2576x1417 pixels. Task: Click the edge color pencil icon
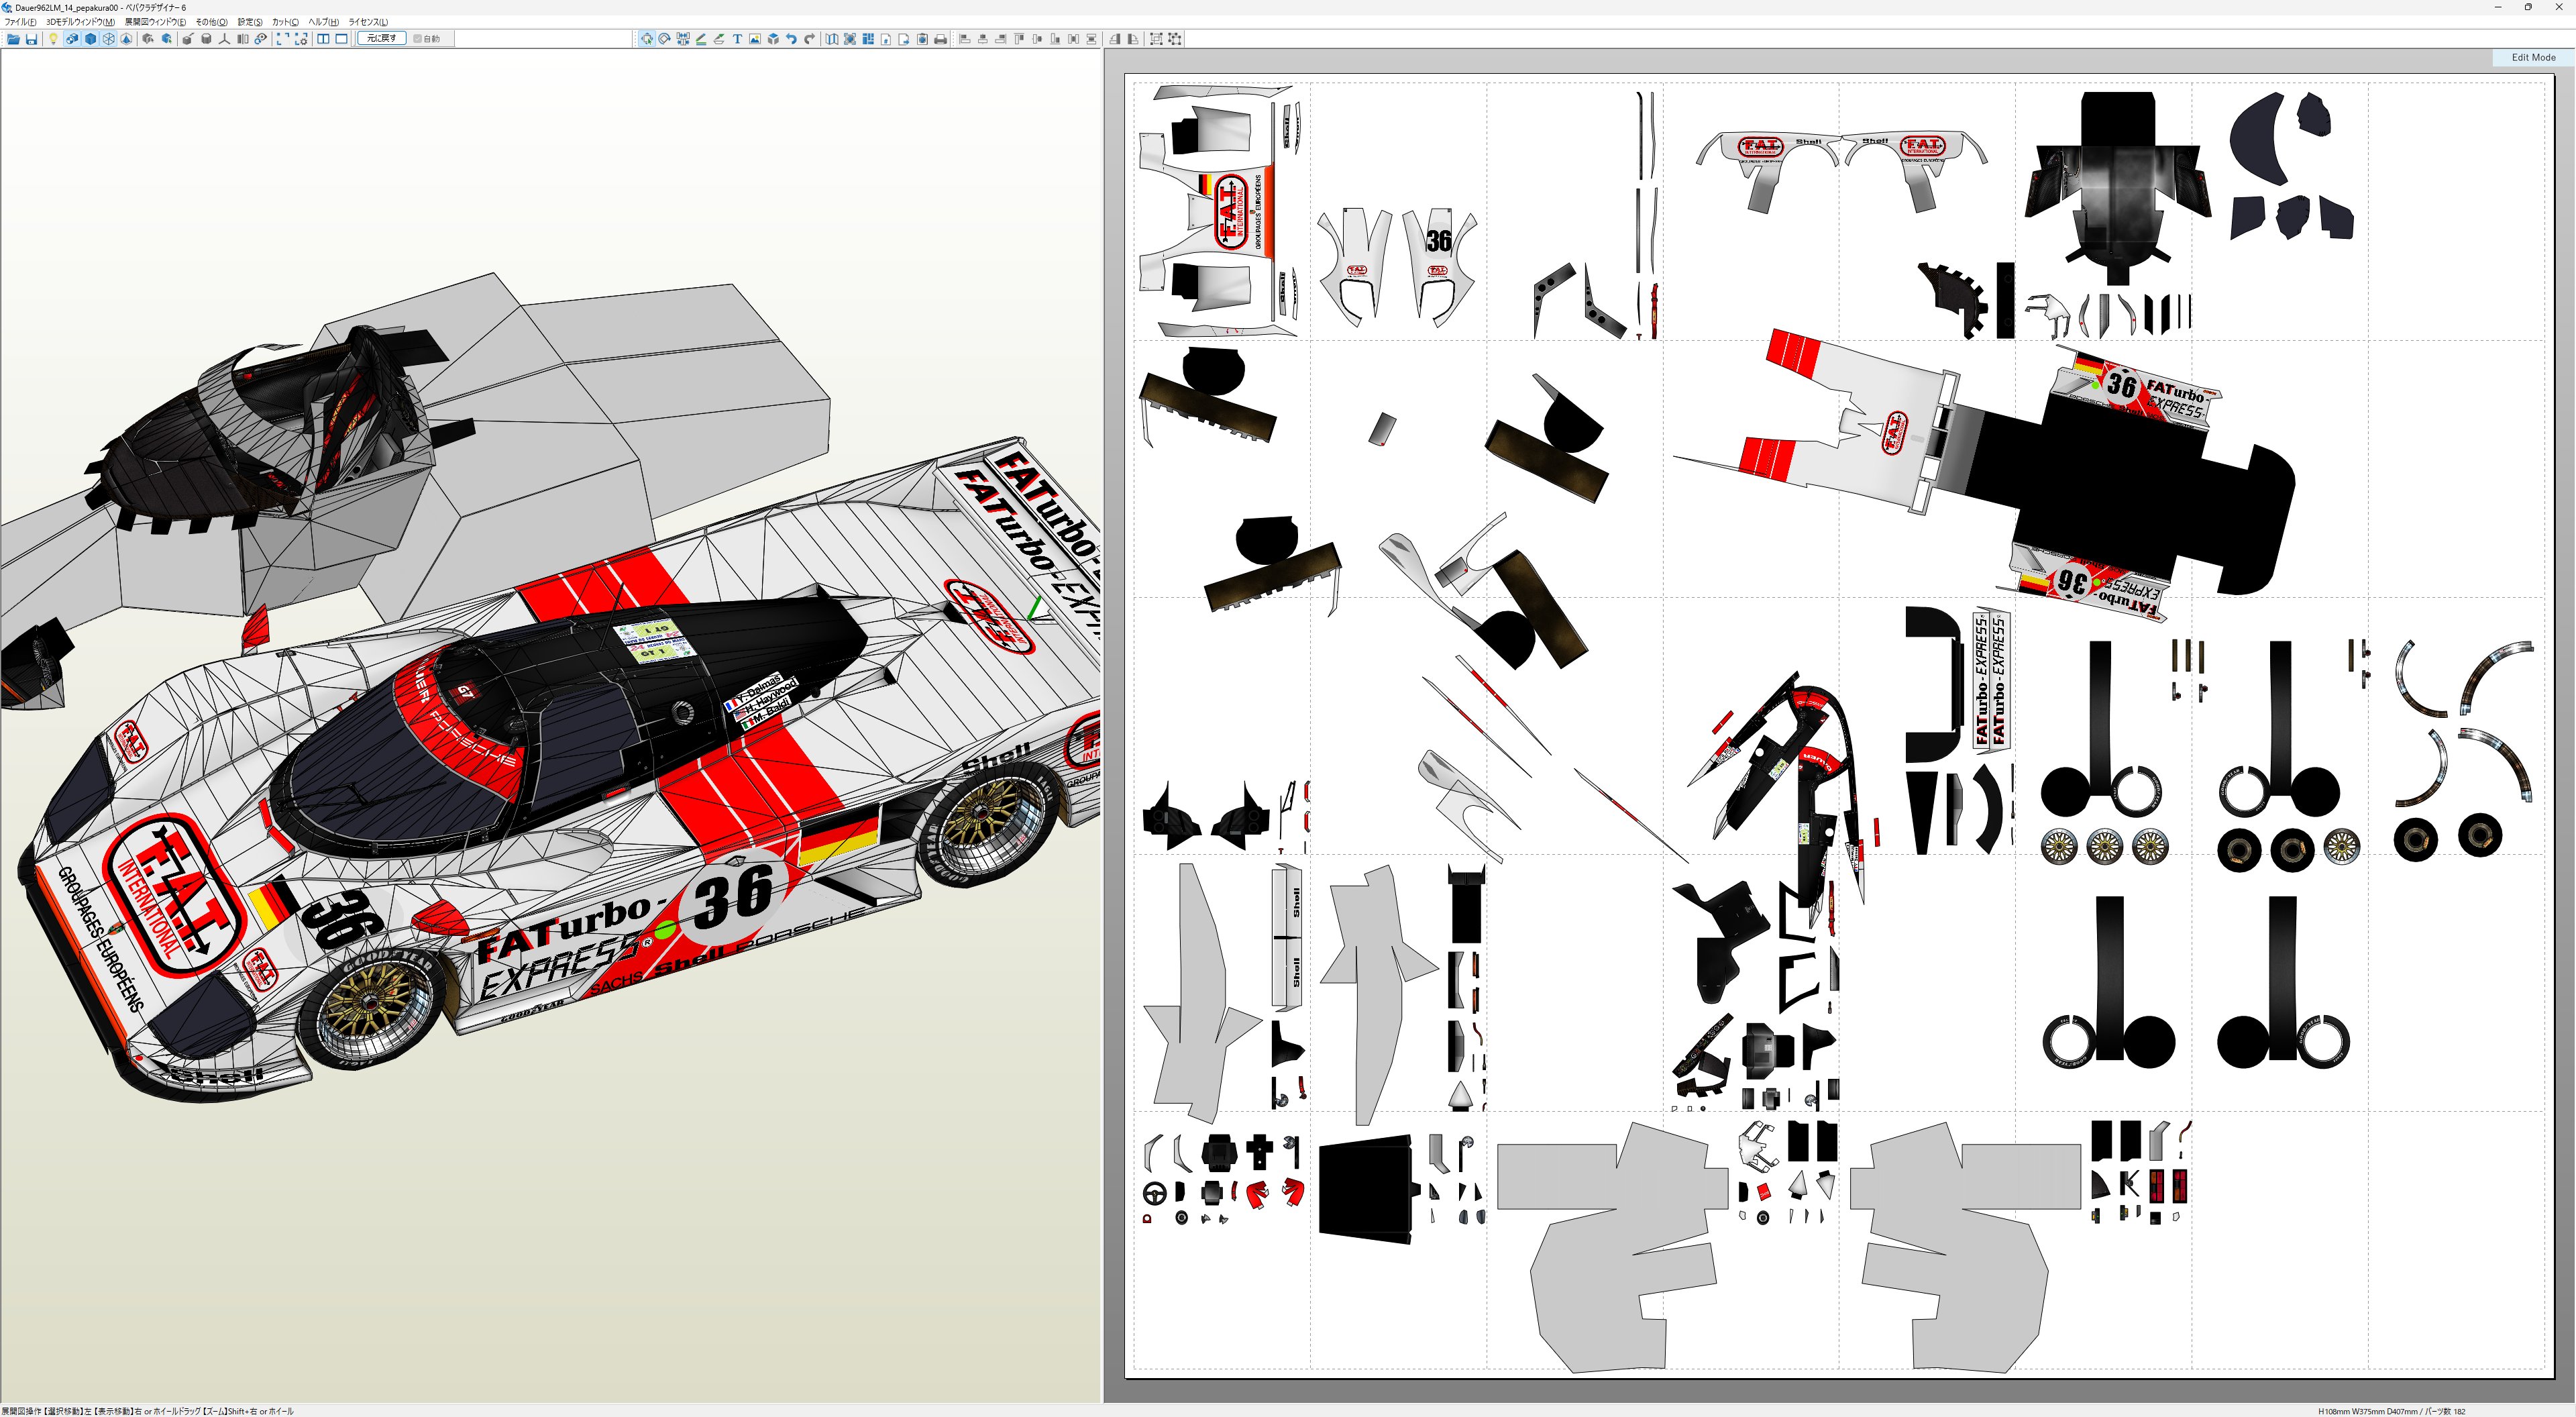(x=701, y=39)
